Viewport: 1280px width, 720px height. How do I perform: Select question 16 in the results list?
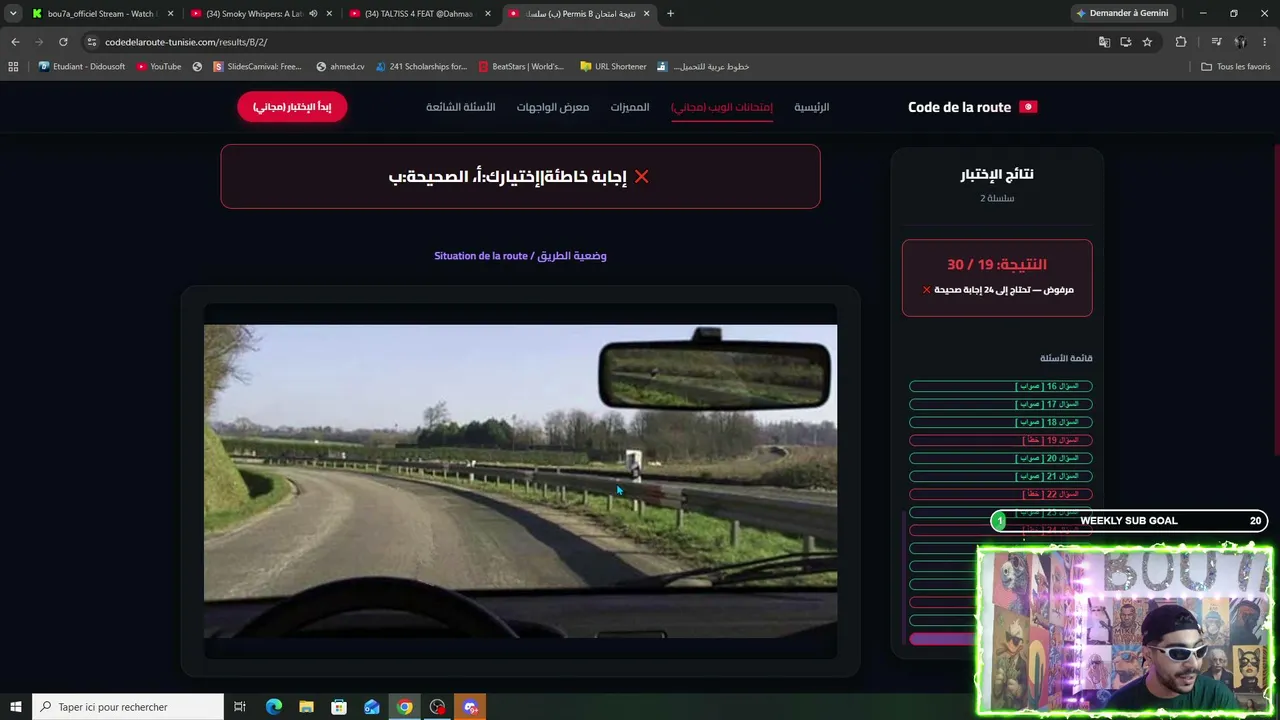1001,386
